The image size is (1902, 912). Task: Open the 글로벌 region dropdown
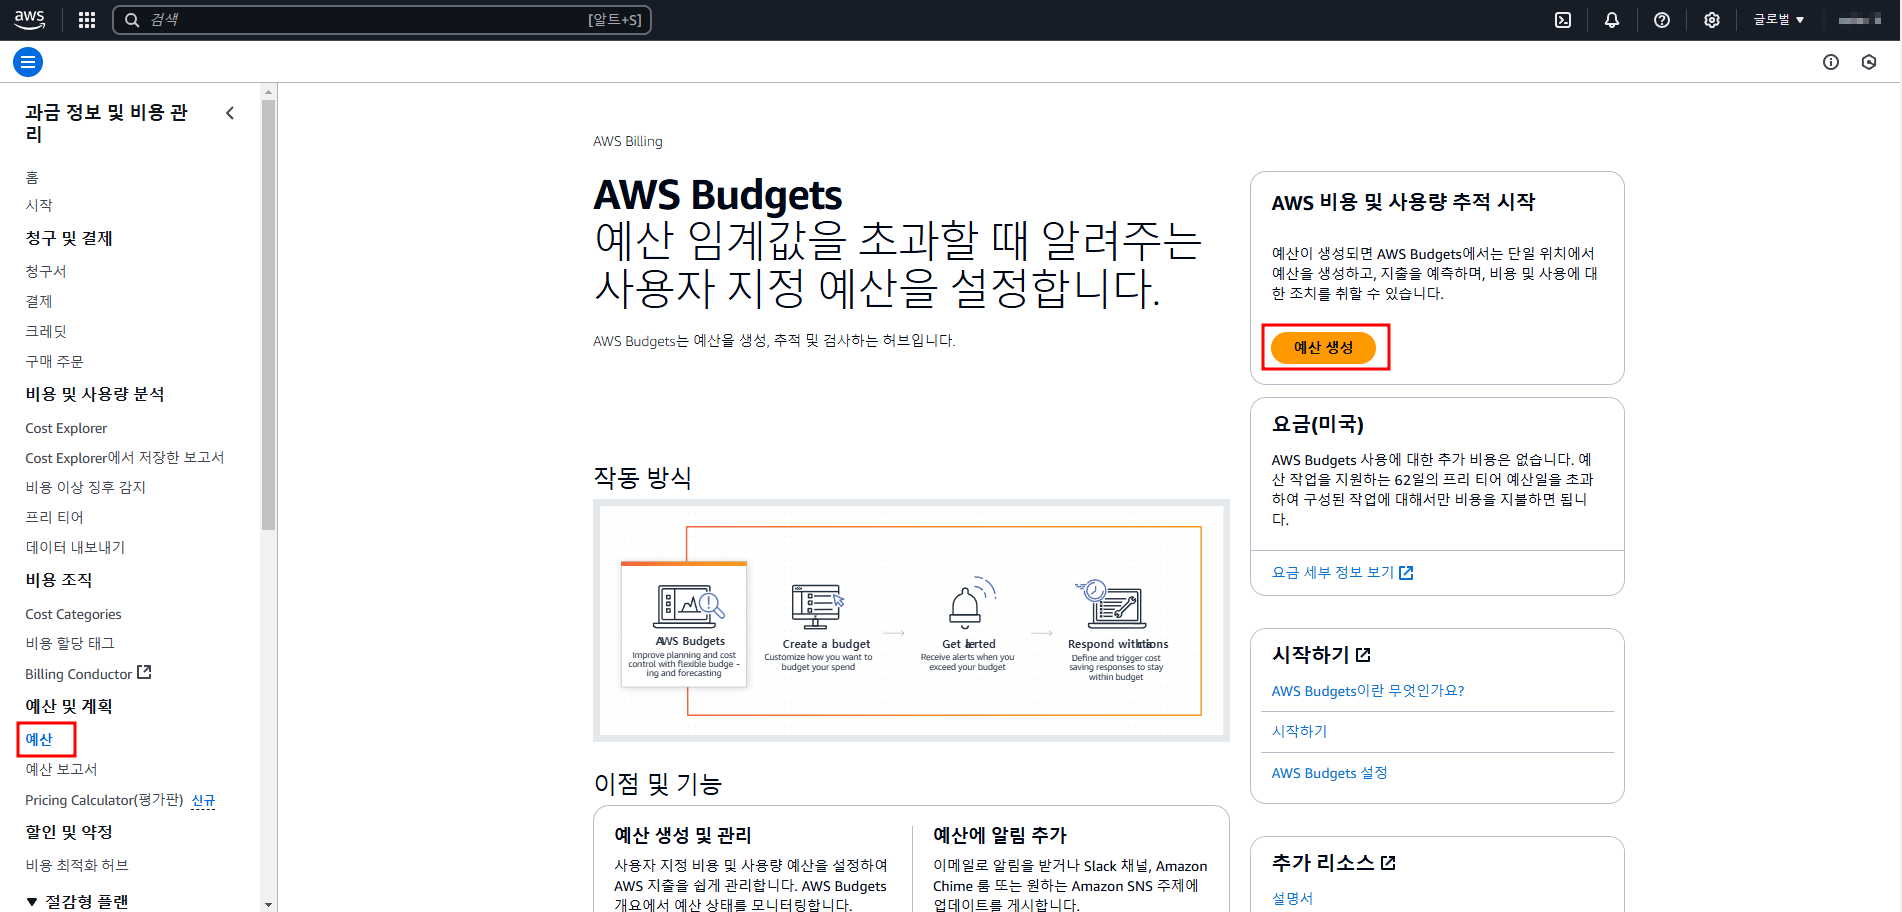tap(1779, 20)
